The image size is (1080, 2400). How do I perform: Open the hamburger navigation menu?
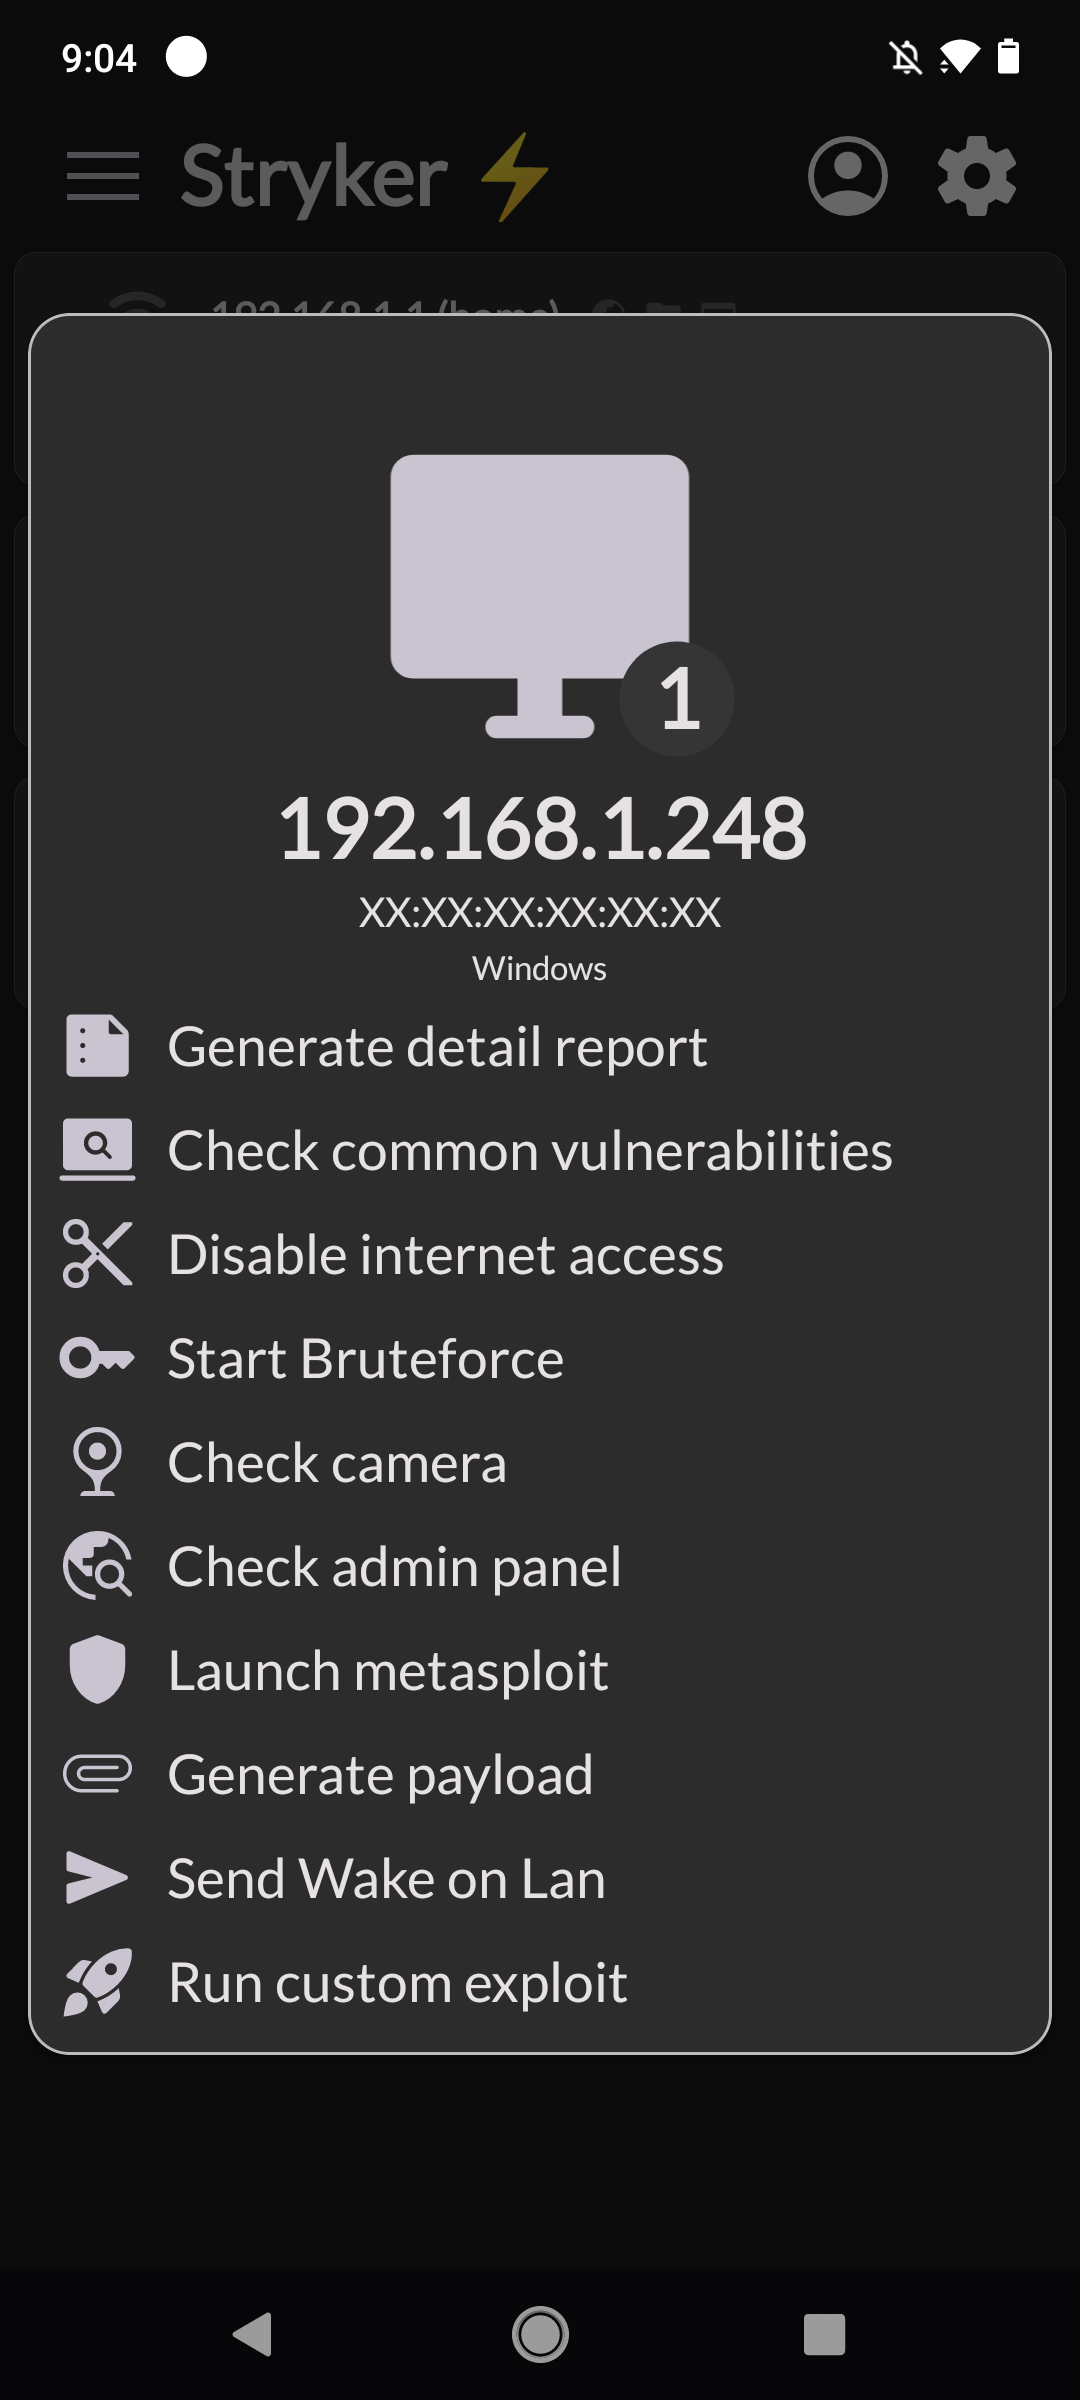coord(102,176)
